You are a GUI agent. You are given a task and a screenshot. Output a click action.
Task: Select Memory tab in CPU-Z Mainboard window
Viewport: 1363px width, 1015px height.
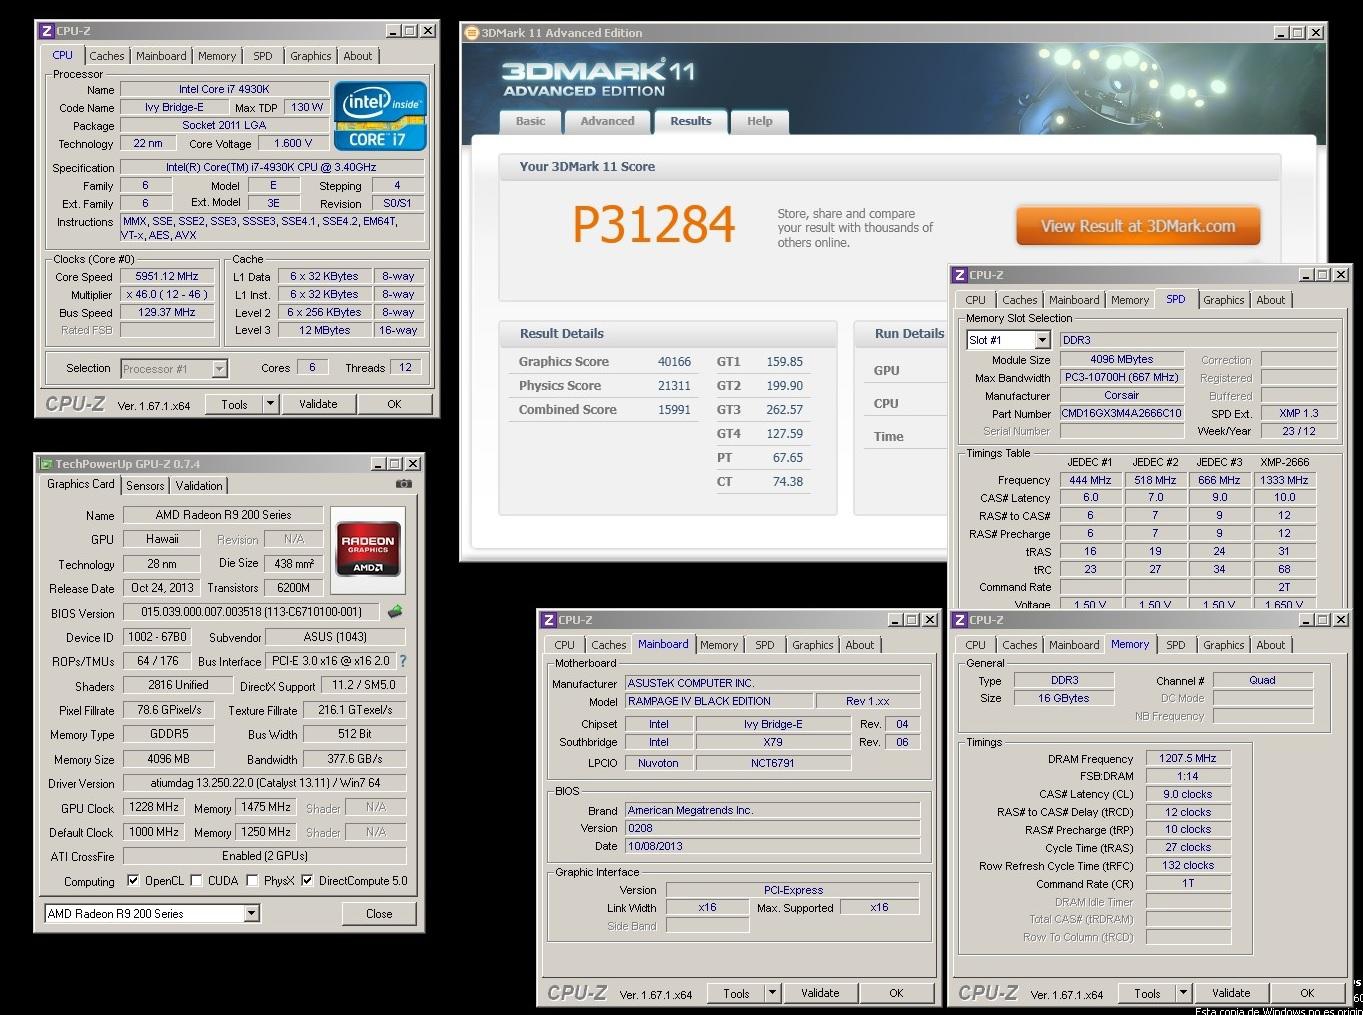point(719,645)
